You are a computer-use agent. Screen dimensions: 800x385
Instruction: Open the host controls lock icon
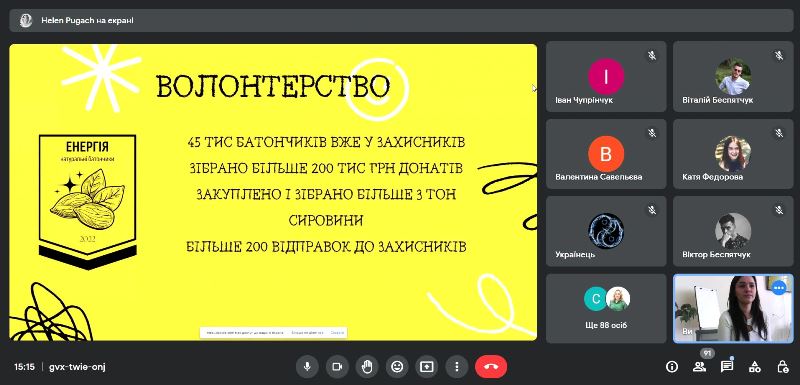click(x=782, y=366)
